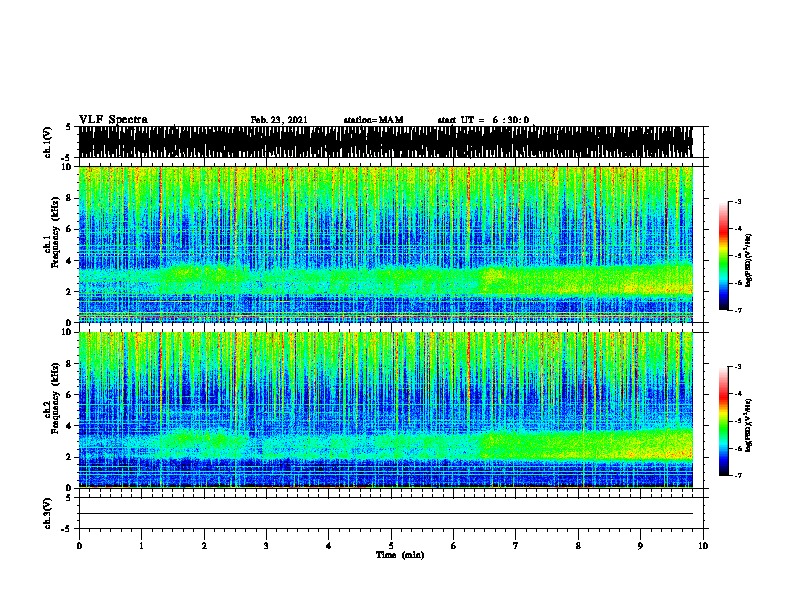
Task: Click time axis tick label "1"
Action: (141, 546)
